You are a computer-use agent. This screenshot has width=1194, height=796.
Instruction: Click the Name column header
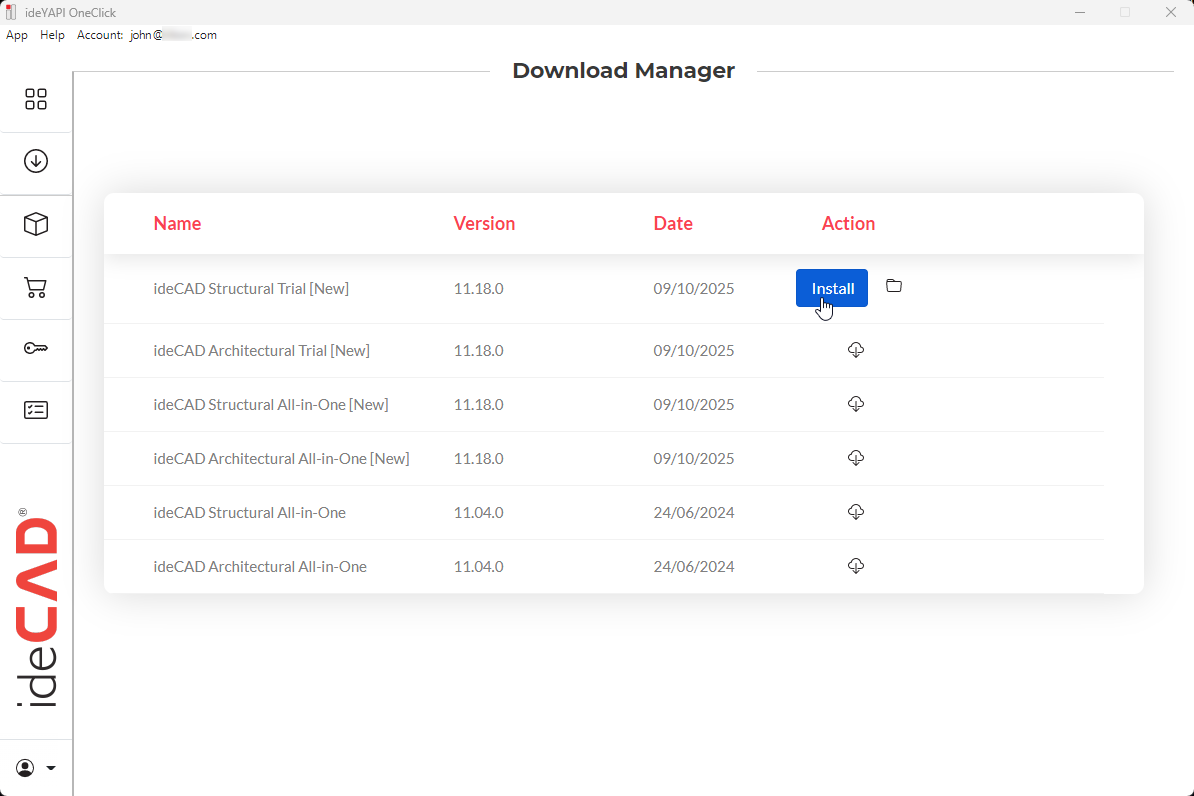pos(177,223)
